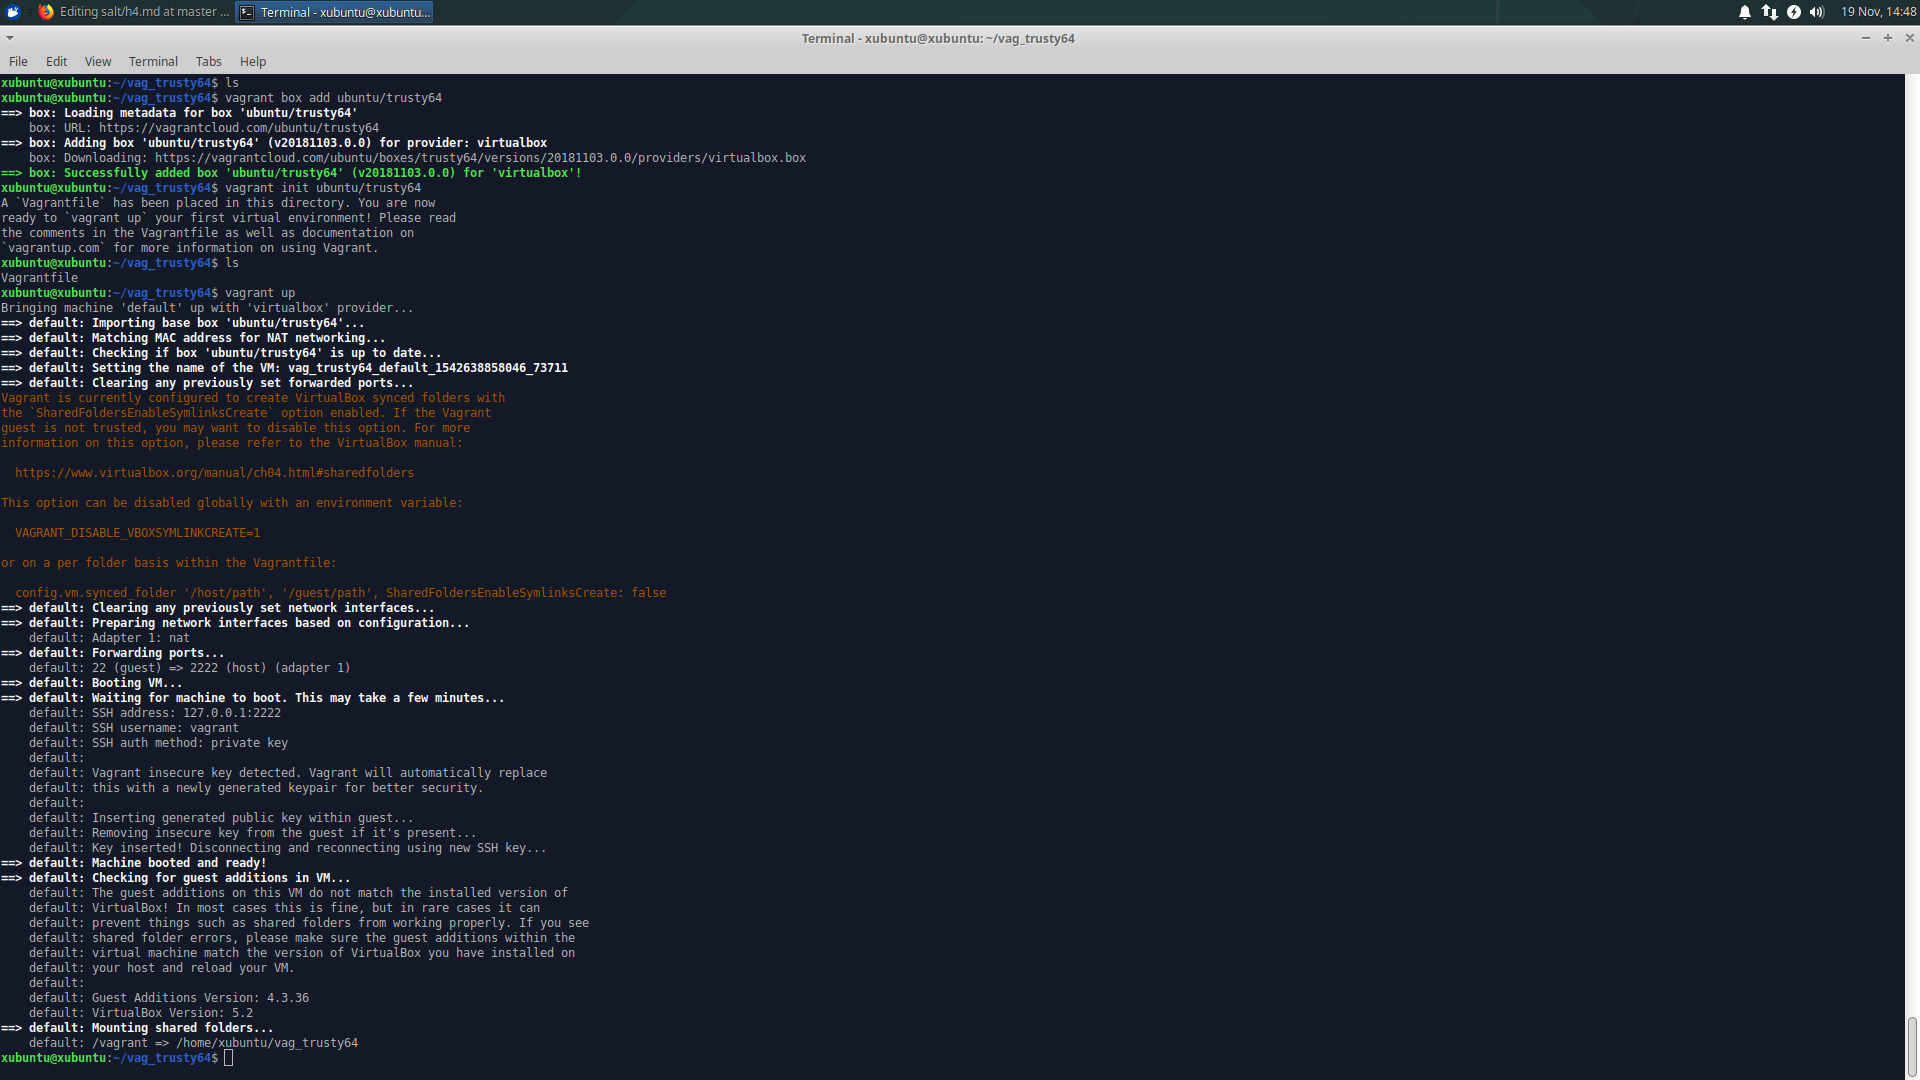Click the terminal vertical scrollbar handle

[x=1911, y=1045]
